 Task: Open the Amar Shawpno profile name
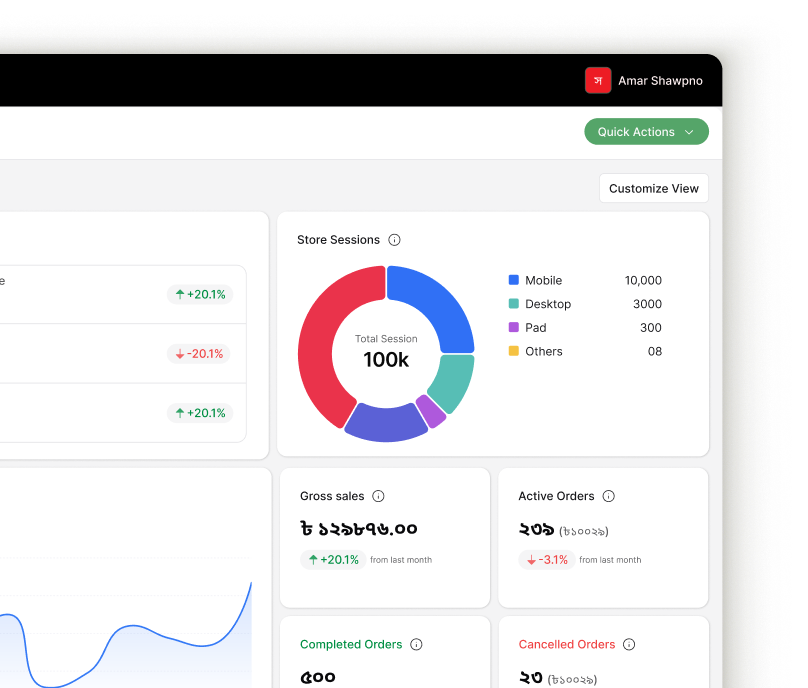pyautogui.click(x=660, y=81)
